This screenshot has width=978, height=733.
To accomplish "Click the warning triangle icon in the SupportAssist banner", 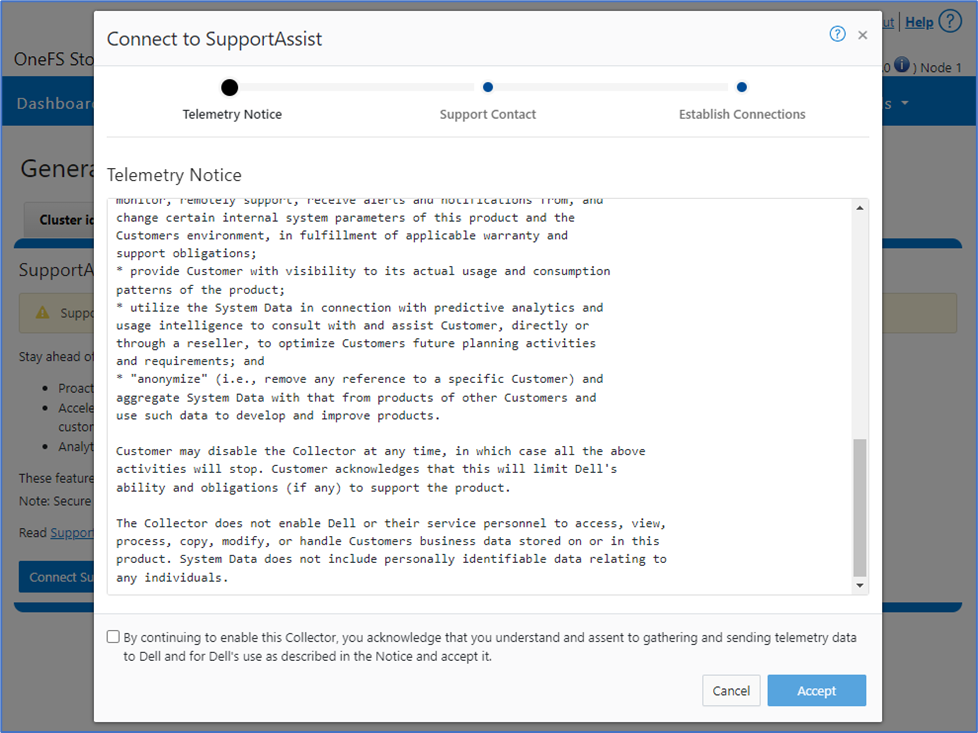I will point(42,313).
